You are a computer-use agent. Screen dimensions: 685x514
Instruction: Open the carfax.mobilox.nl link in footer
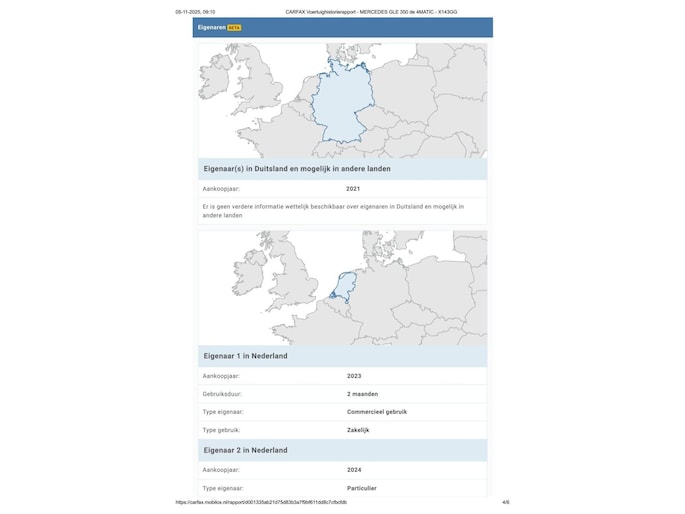click(x=261, y=502)
